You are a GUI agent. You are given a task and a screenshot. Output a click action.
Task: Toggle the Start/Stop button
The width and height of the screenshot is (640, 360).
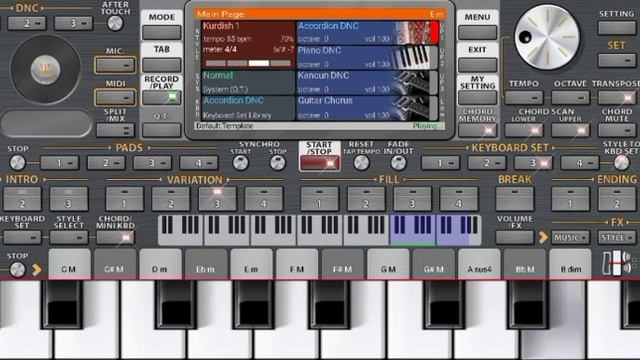tap(320, 163)
